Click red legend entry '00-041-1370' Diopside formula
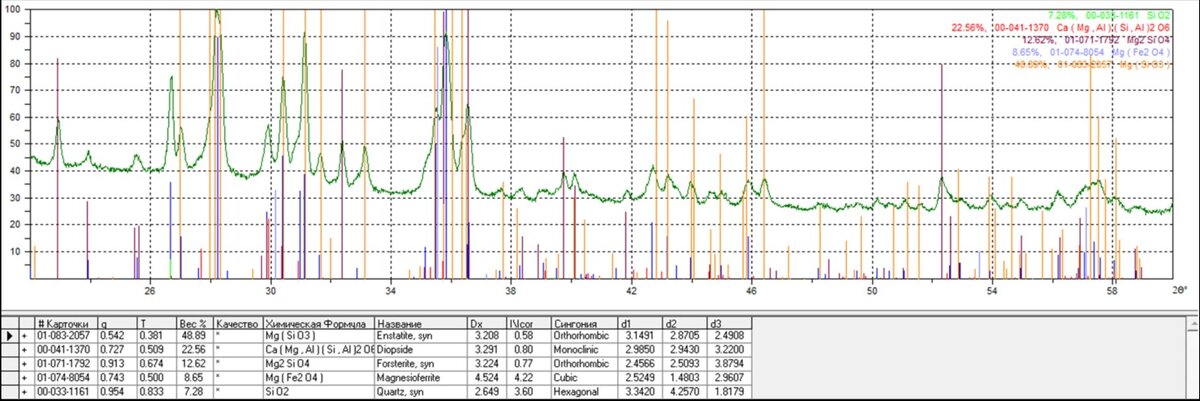 [x=1062, y=27]
